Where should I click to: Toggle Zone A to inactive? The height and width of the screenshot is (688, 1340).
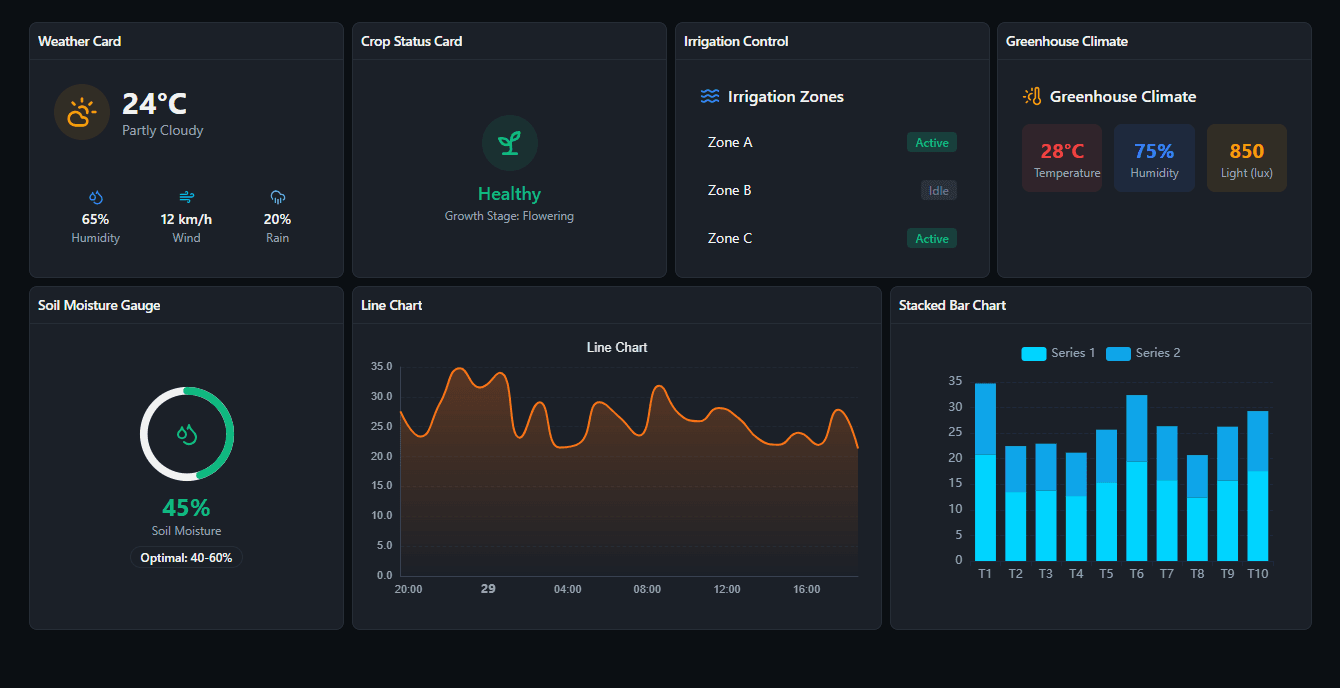pos(931,142)
